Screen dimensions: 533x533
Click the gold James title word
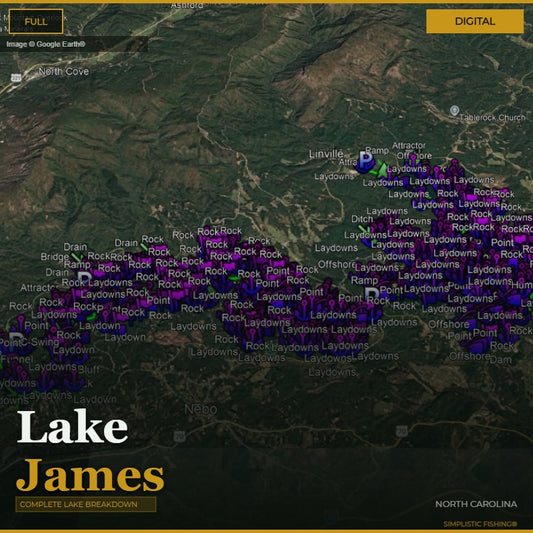90,476
